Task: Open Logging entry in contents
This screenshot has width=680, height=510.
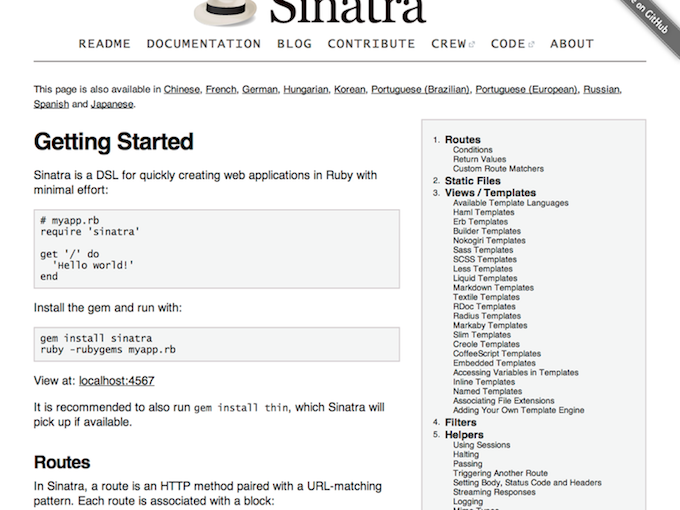Action: 468,502
